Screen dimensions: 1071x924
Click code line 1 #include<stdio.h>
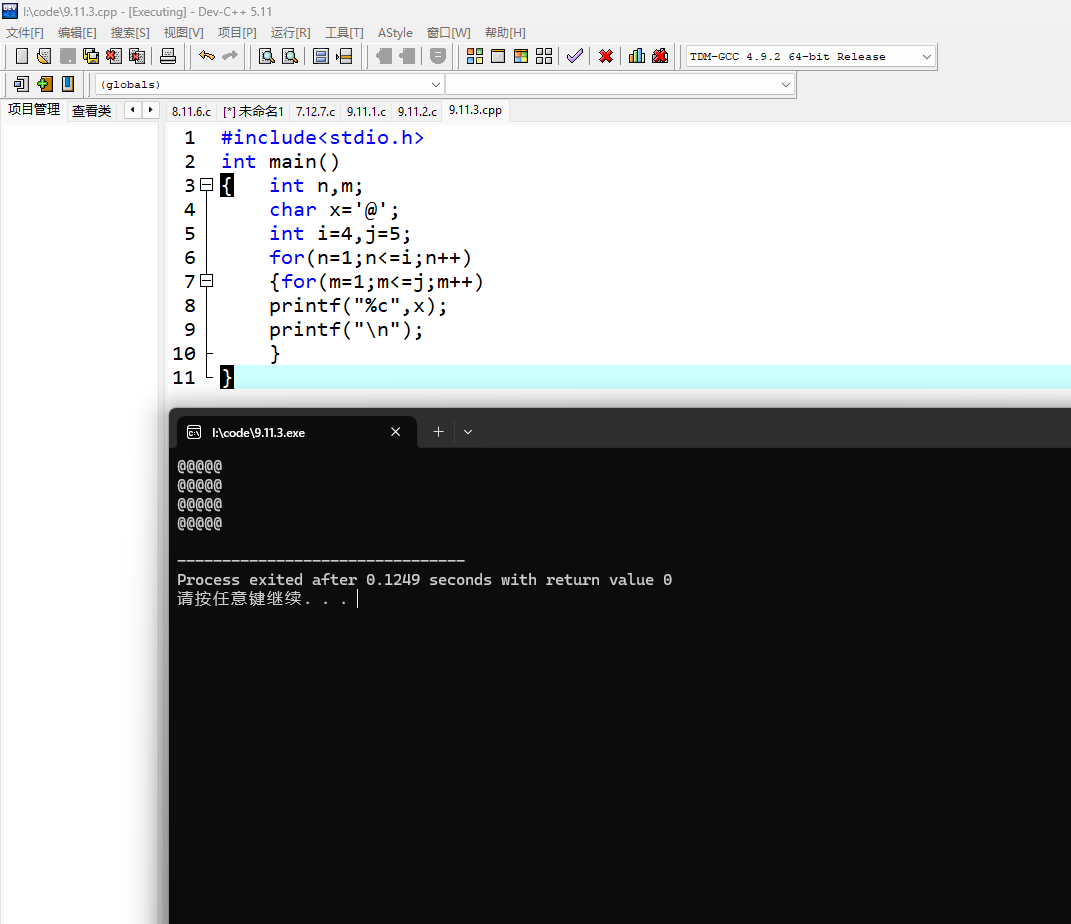point(322,137)
